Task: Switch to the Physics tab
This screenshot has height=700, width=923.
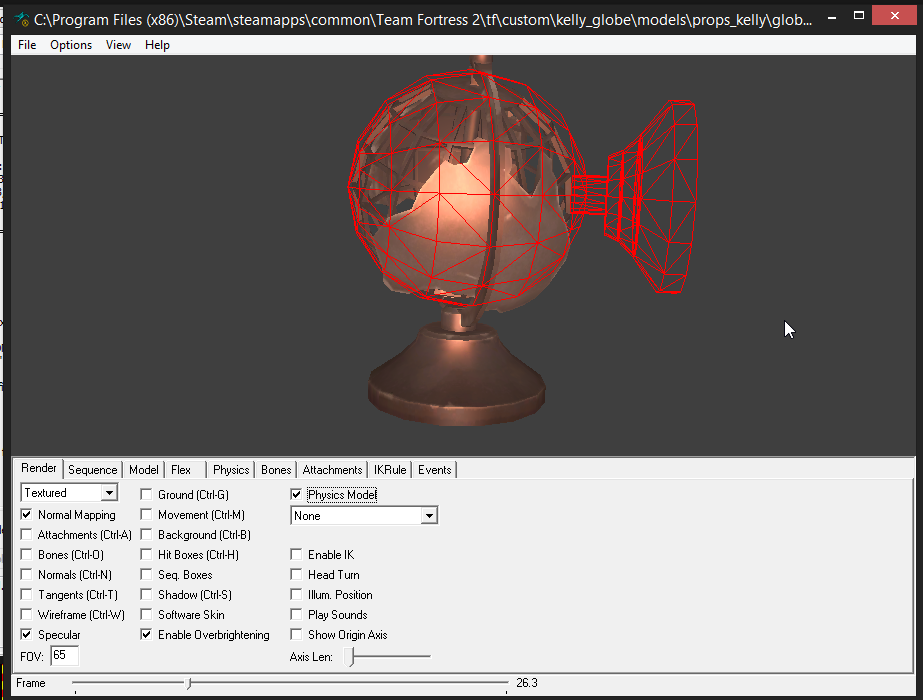Action: 231,470
